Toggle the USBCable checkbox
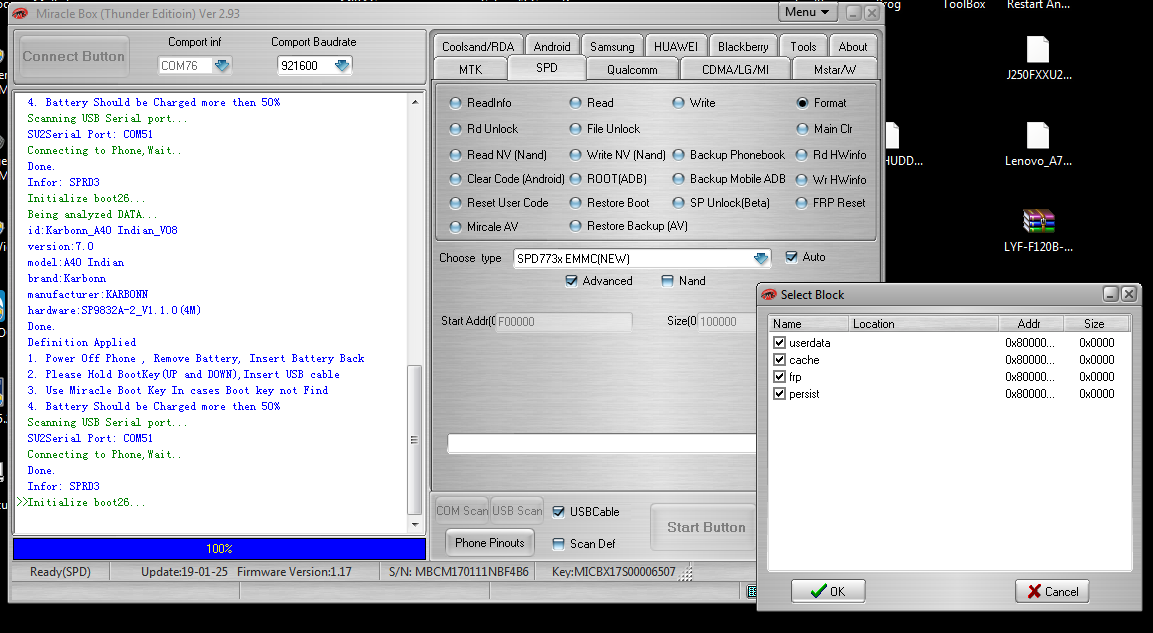The width and height of the screenshot is (1153, 633). (559, 512)
